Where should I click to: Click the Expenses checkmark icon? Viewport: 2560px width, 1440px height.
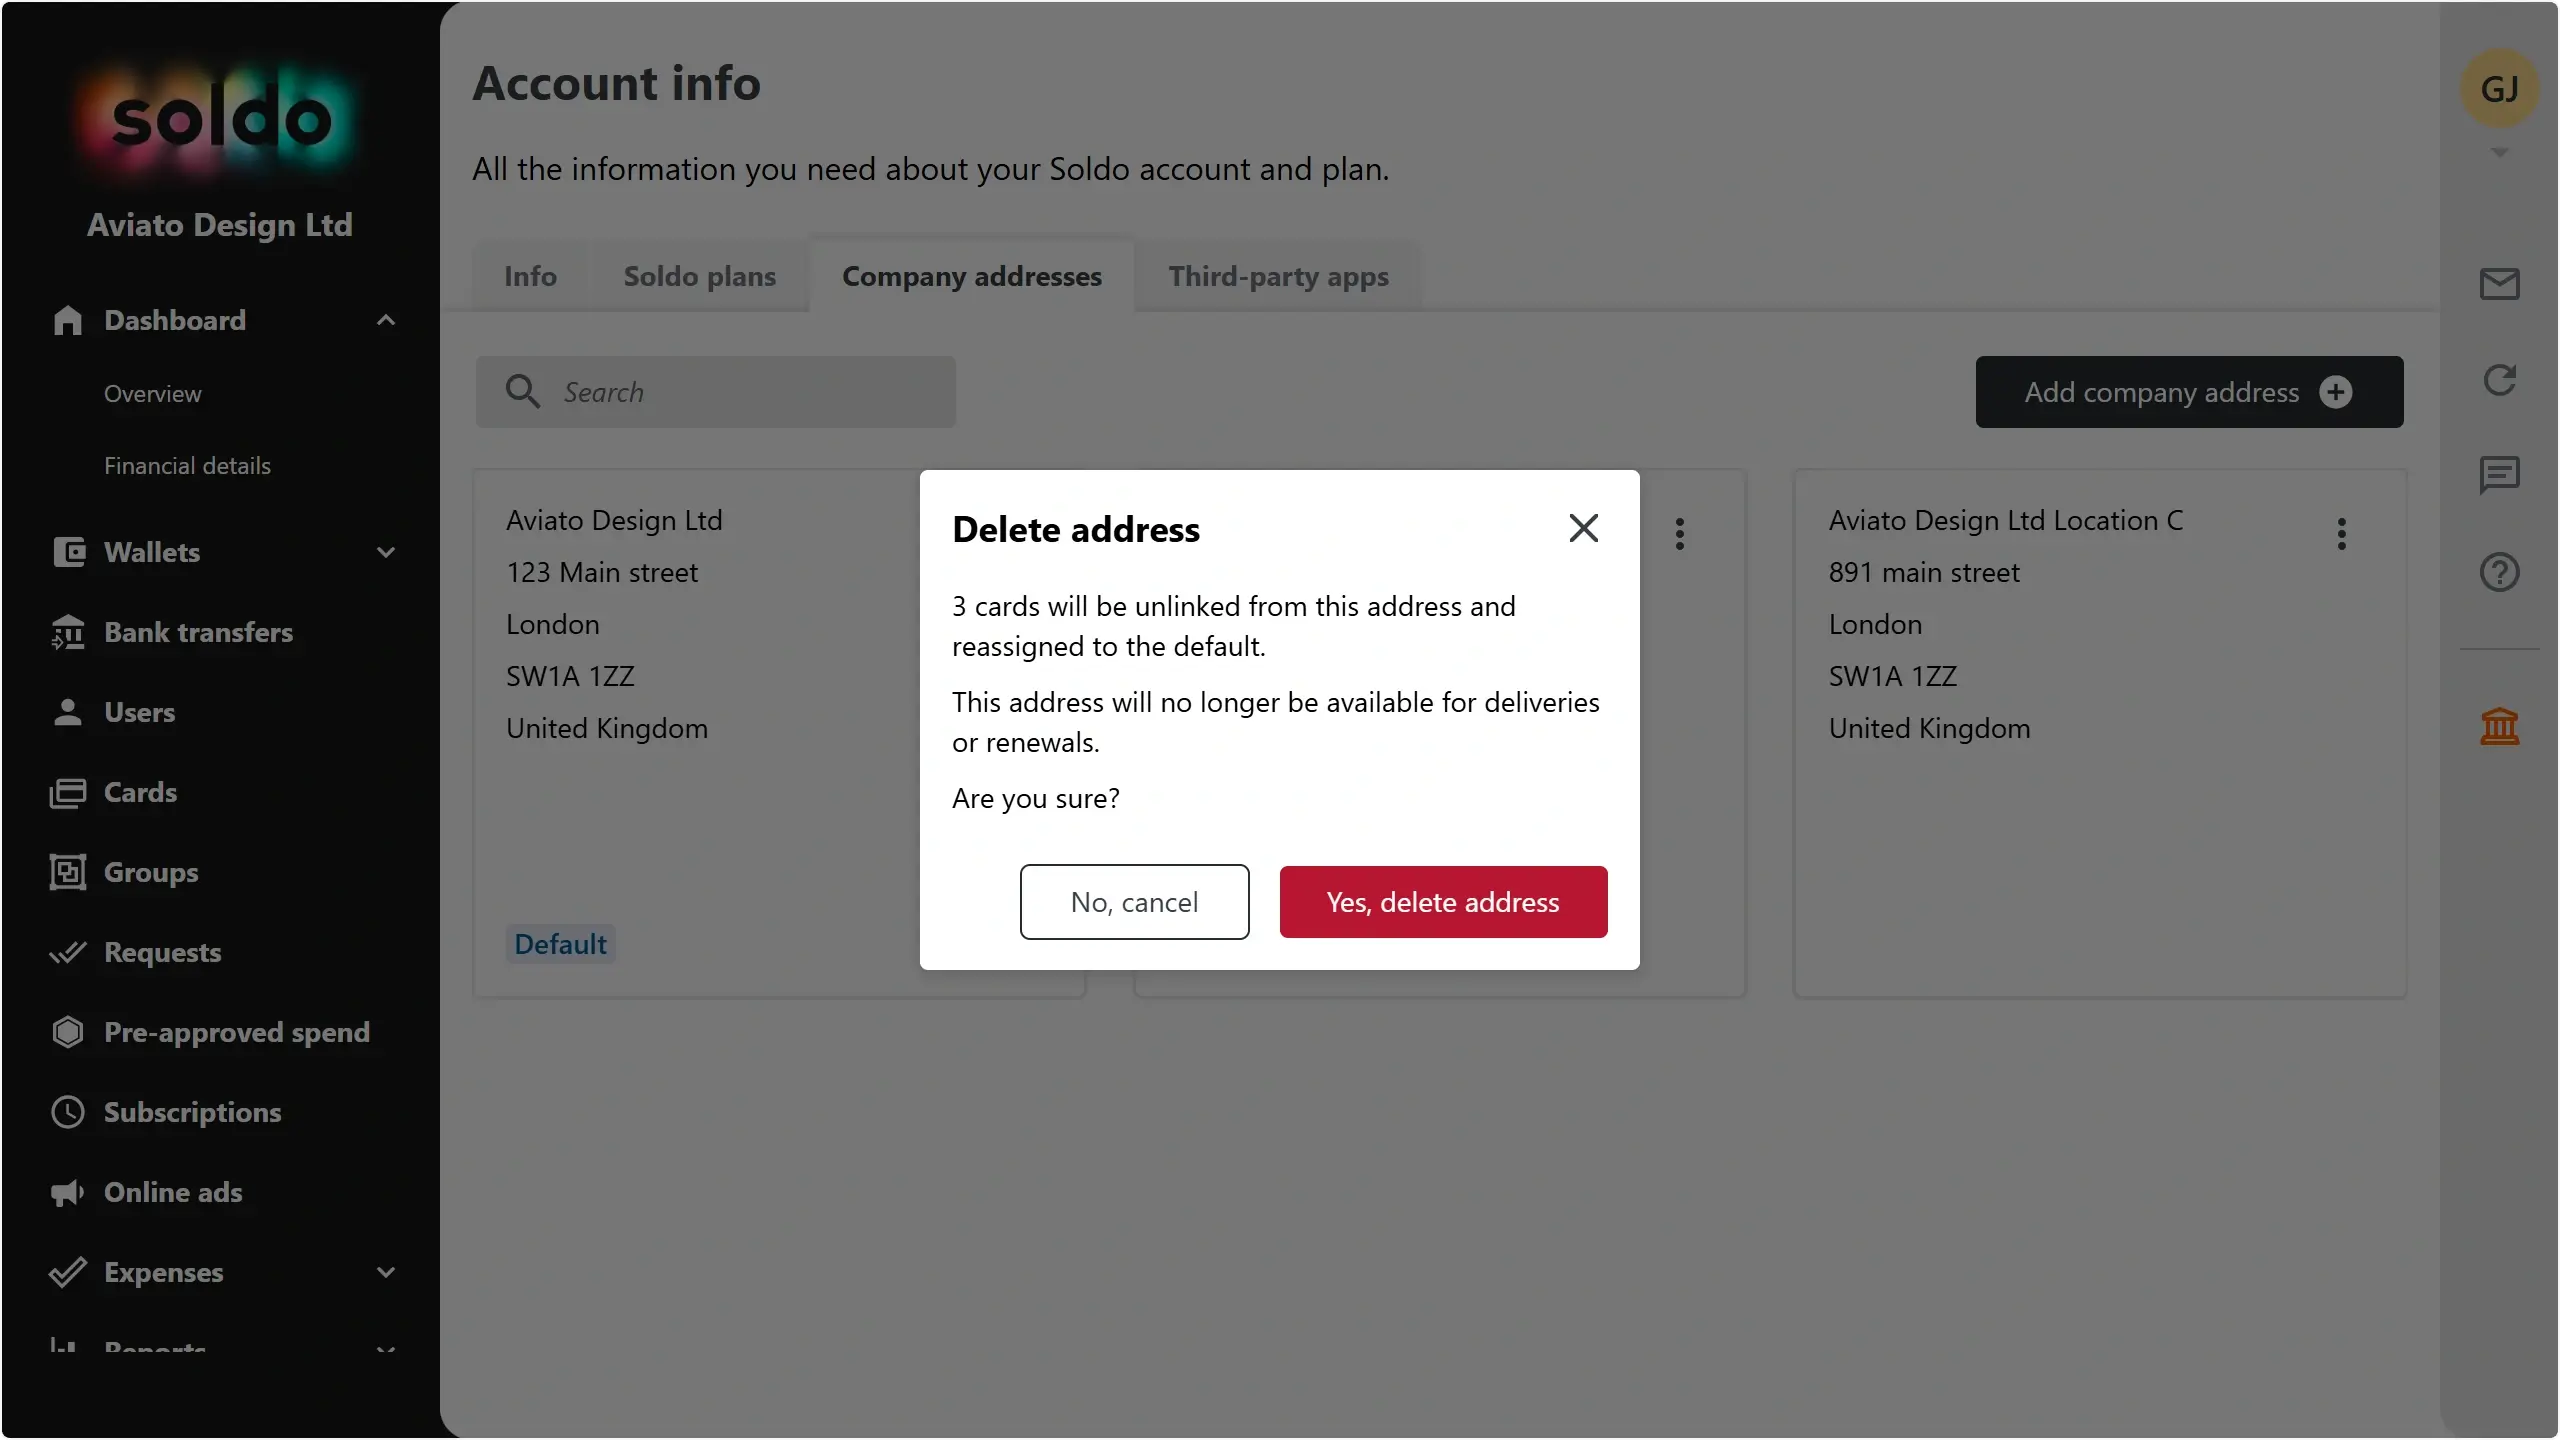coord(68,1272)
